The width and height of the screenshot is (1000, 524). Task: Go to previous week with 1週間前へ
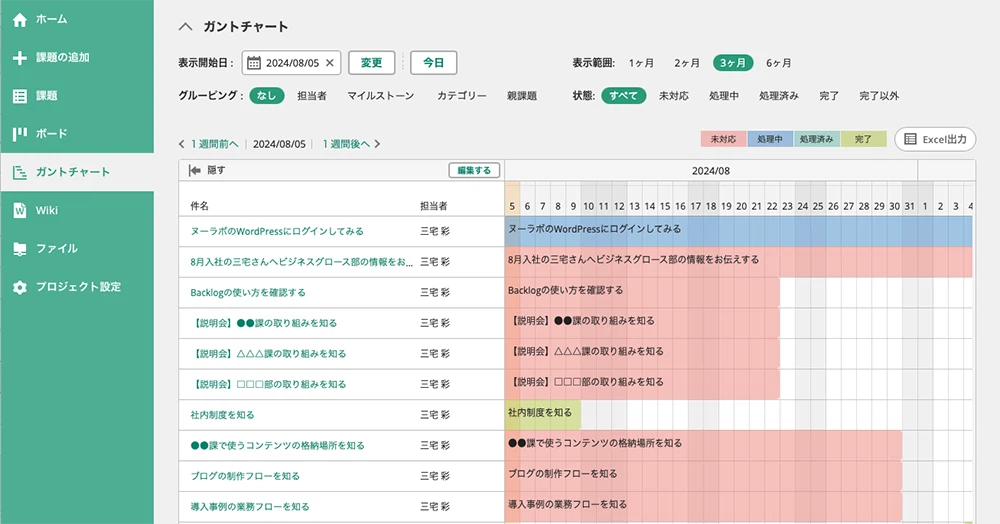pyautogui.click(x=209, y=144)
